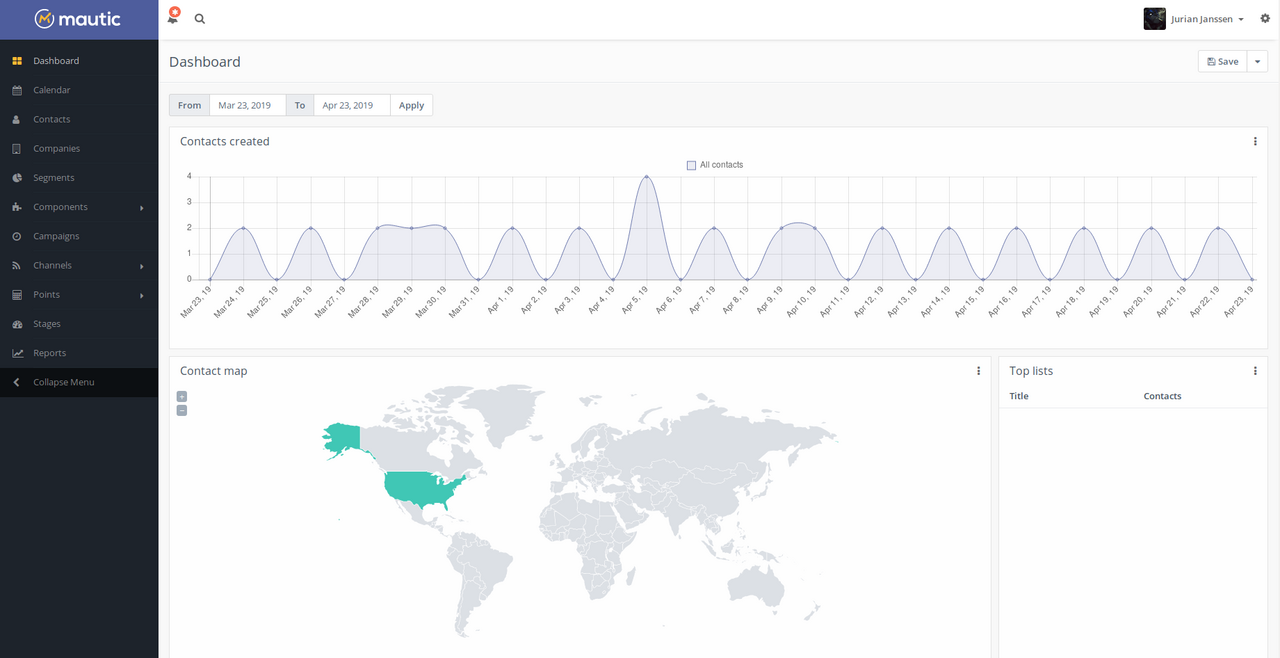Open Segments from the sidebar

point(53,178)
